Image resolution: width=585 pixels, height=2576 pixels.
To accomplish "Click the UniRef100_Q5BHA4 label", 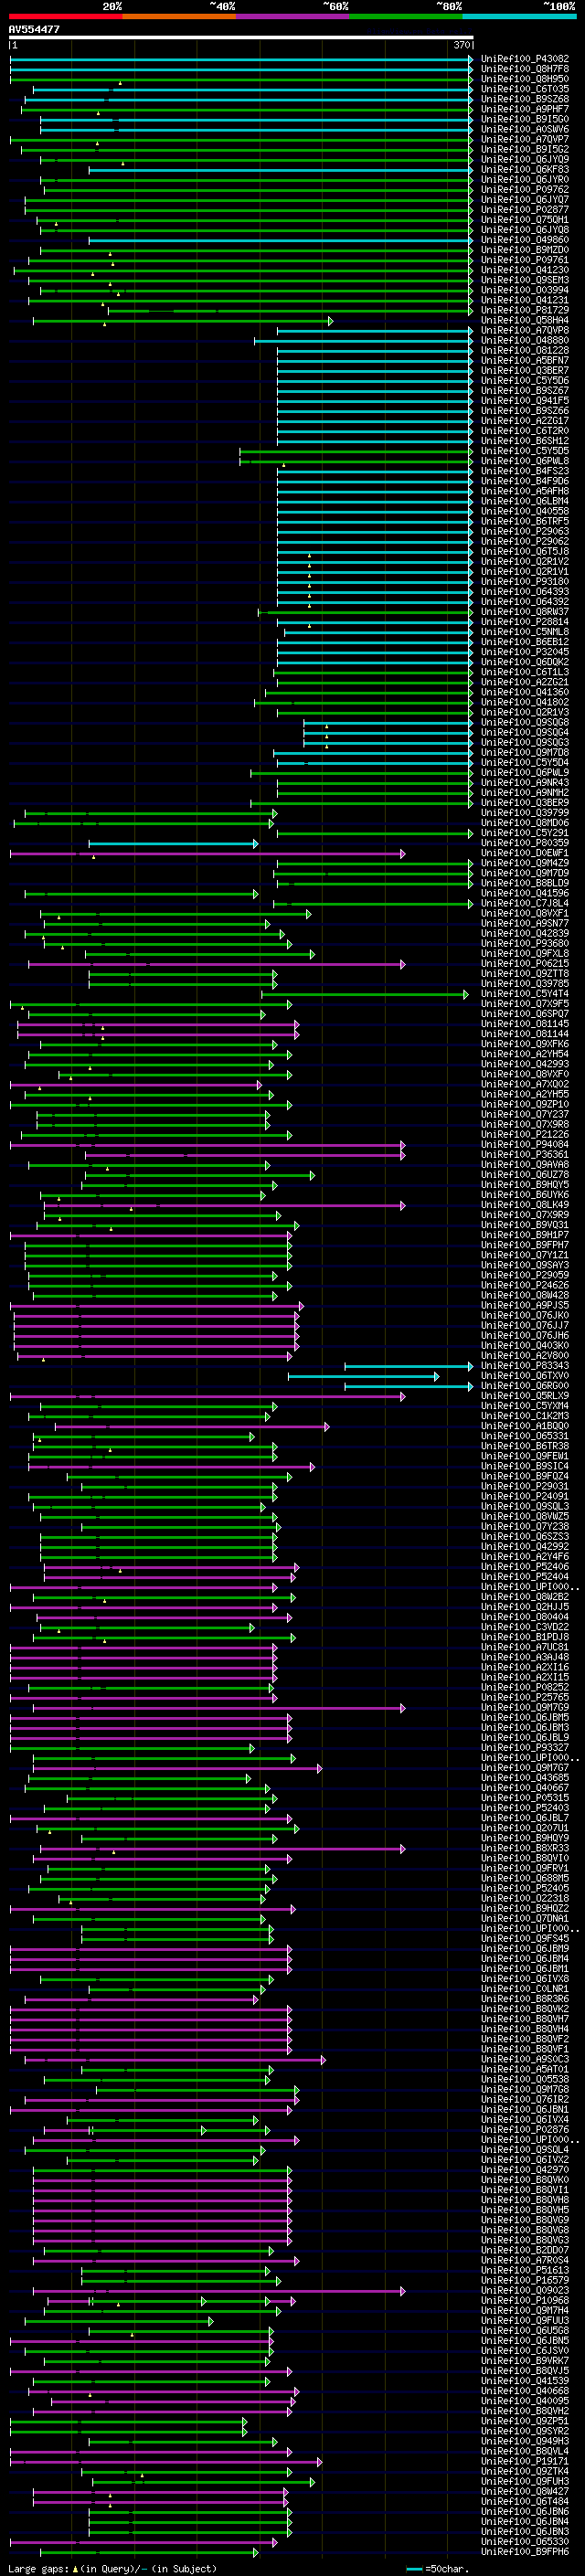I will point(525,320).
